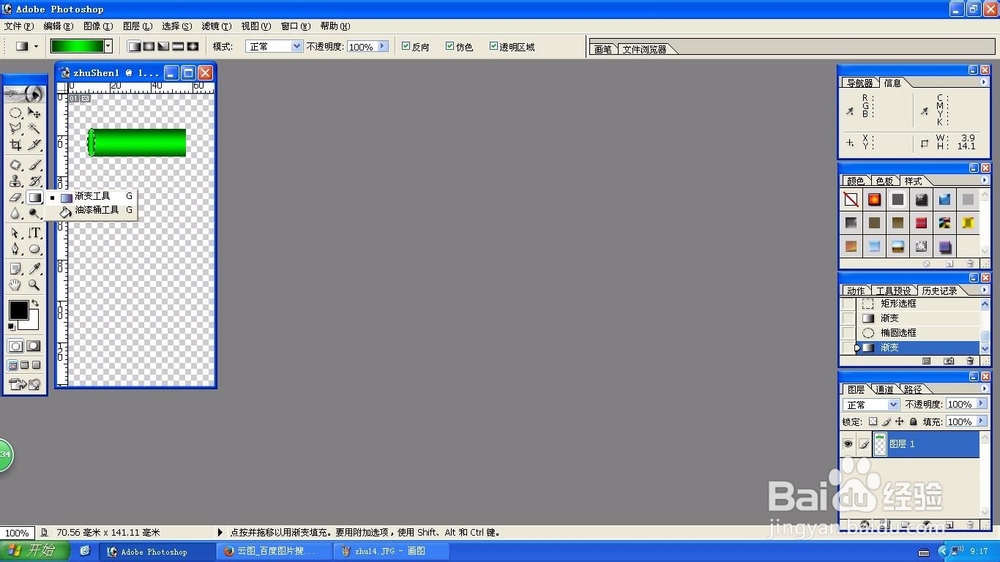Toggle lock position in Layers panel

899,422
